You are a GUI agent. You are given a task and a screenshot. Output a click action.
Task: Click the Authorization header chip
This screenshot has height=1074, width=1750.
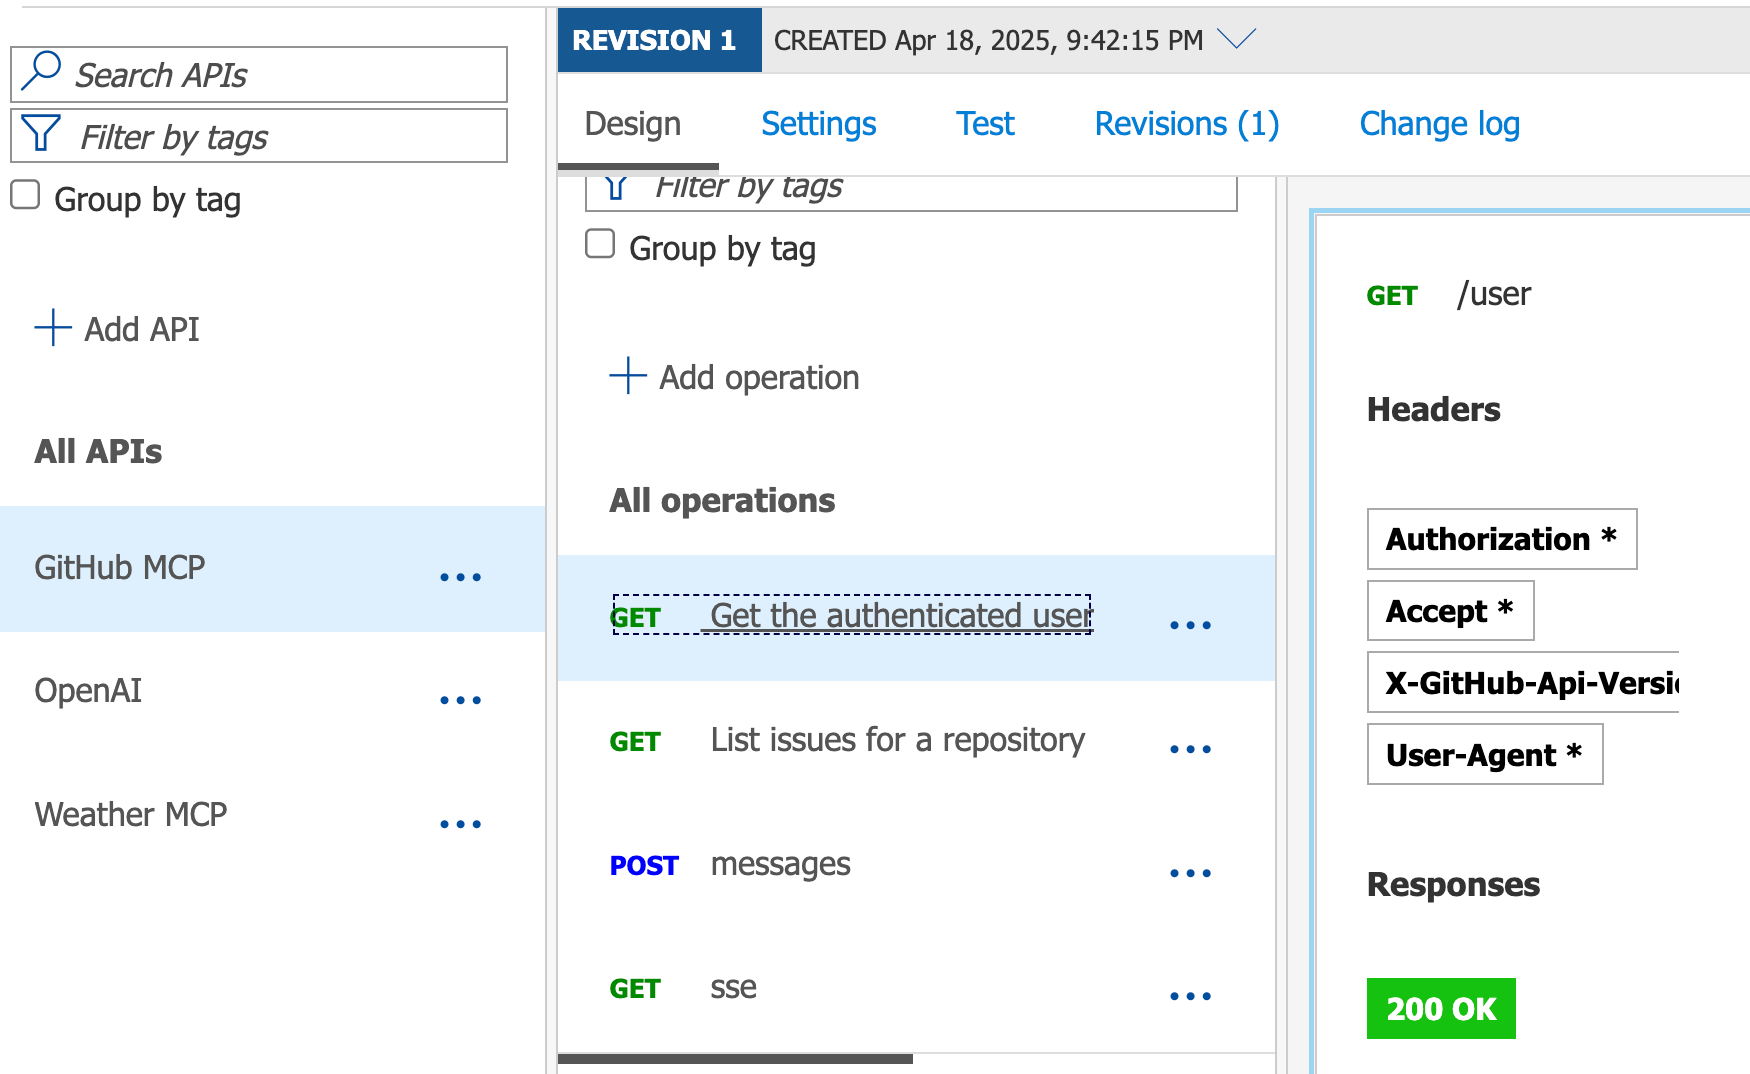pos(1502,539)
